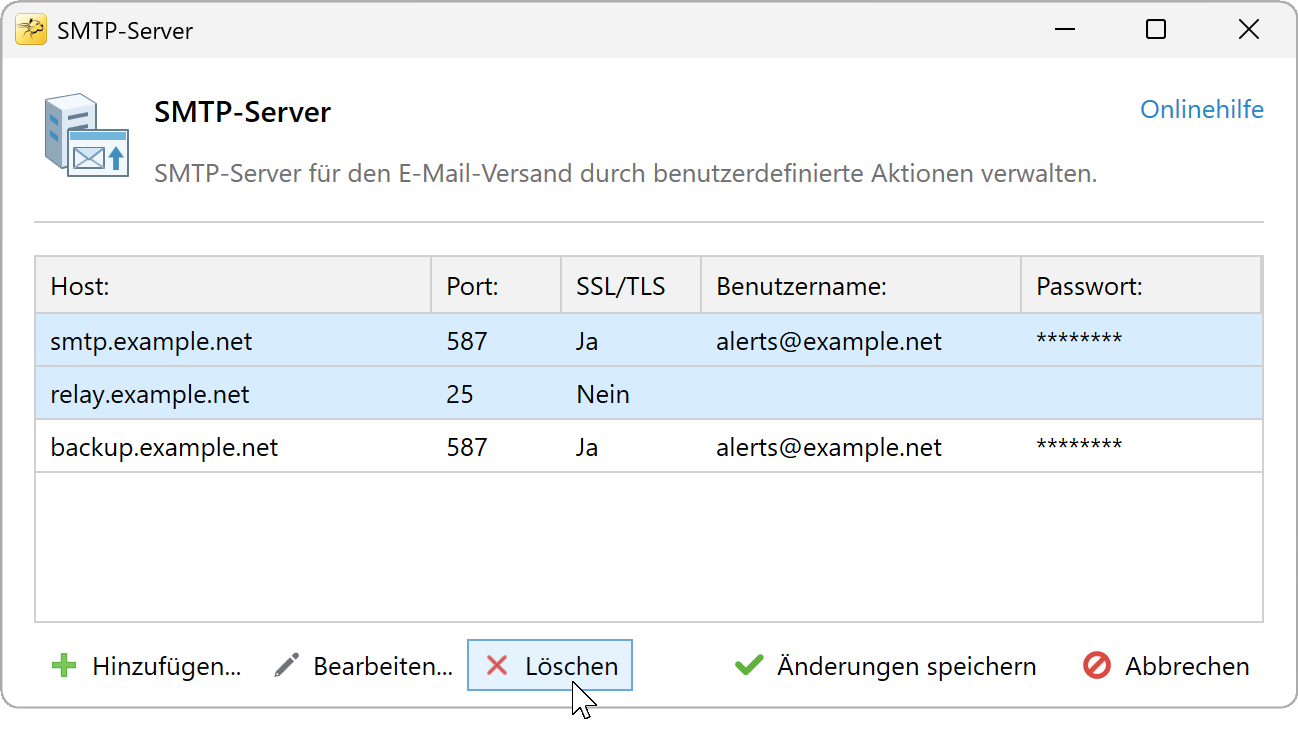1298x750 pixels.
Task: Click Hinzufügen... button label
Action: [167, 666]
